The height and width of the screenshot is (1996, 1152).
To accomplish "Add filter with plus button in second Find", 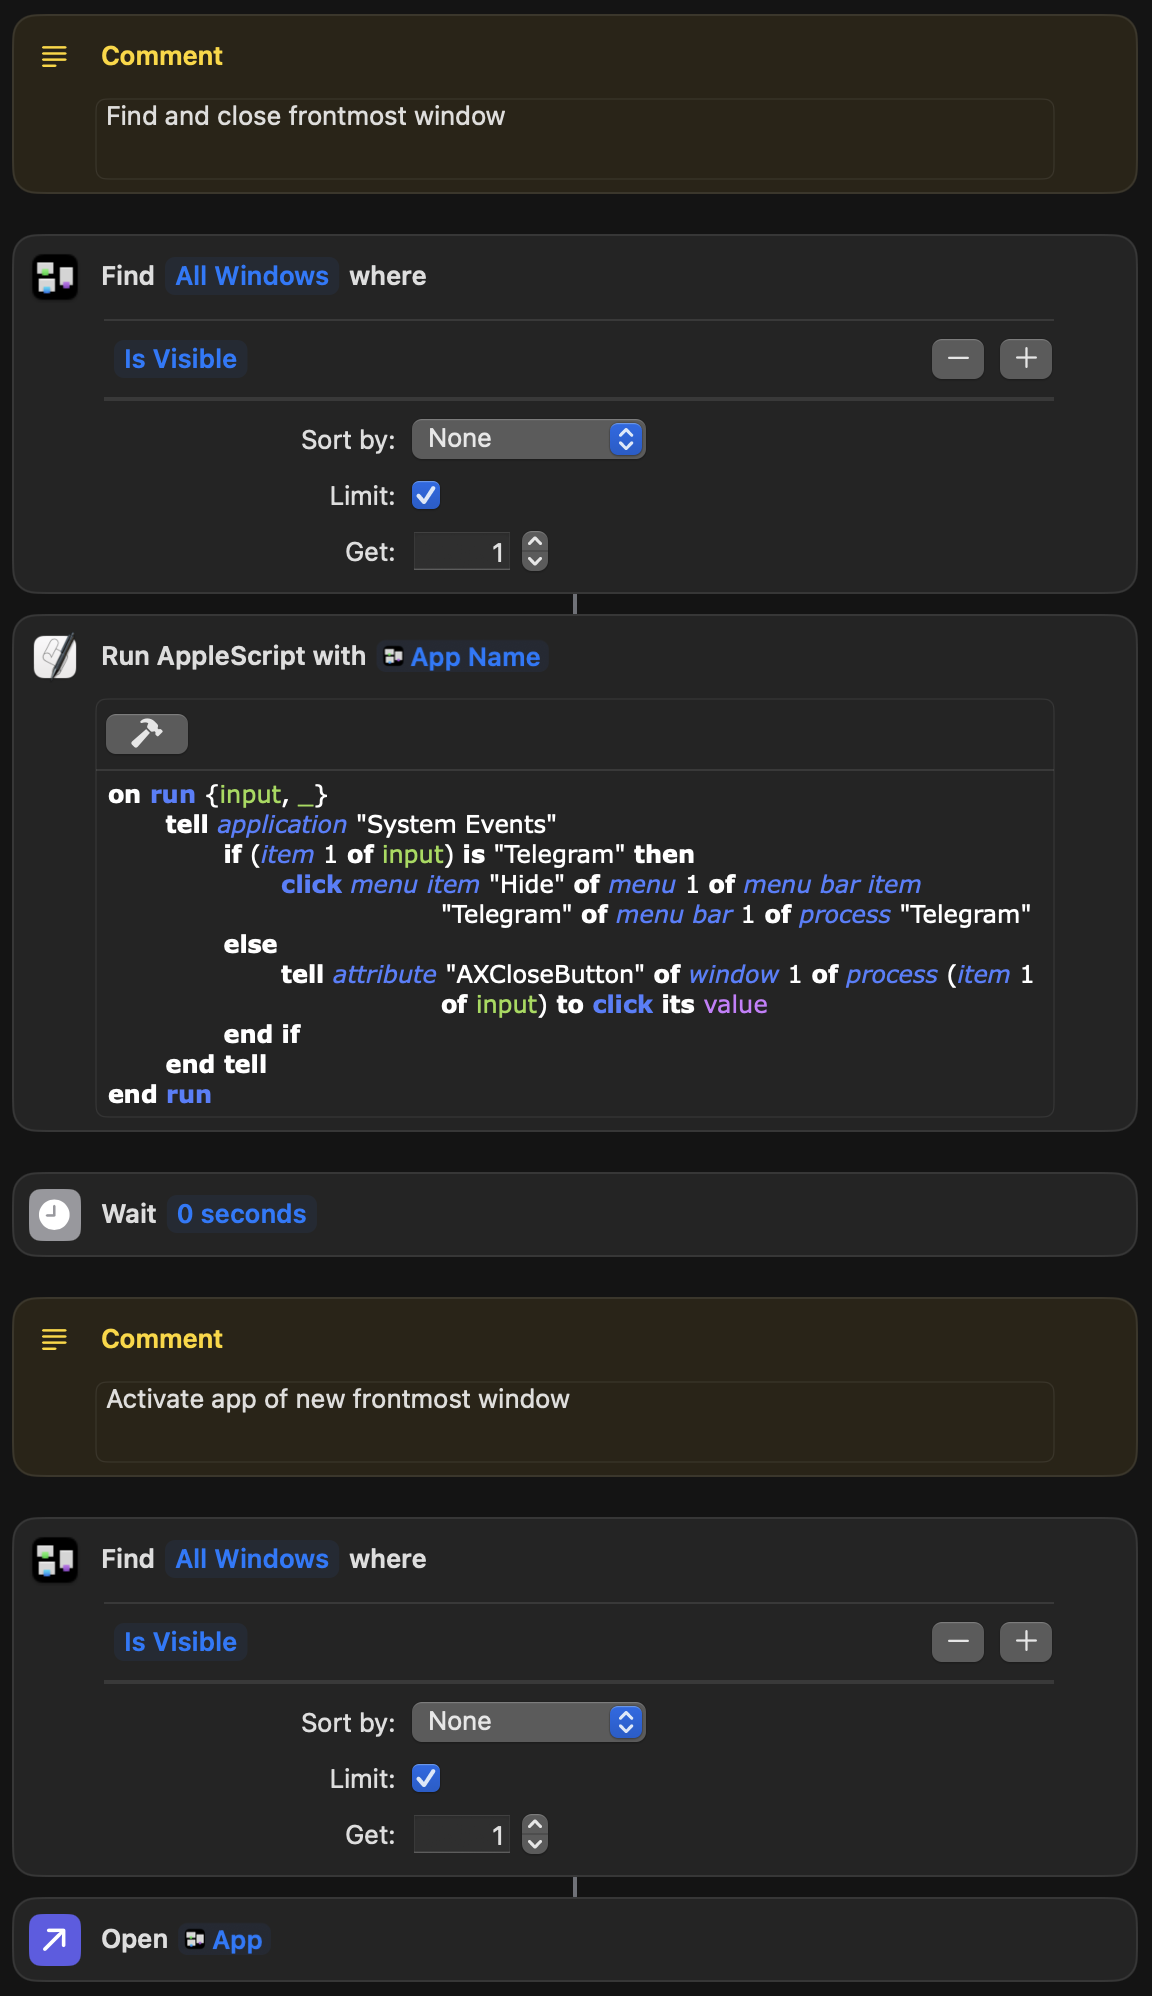I will pyautogui.click(x=1026, y=1642).
